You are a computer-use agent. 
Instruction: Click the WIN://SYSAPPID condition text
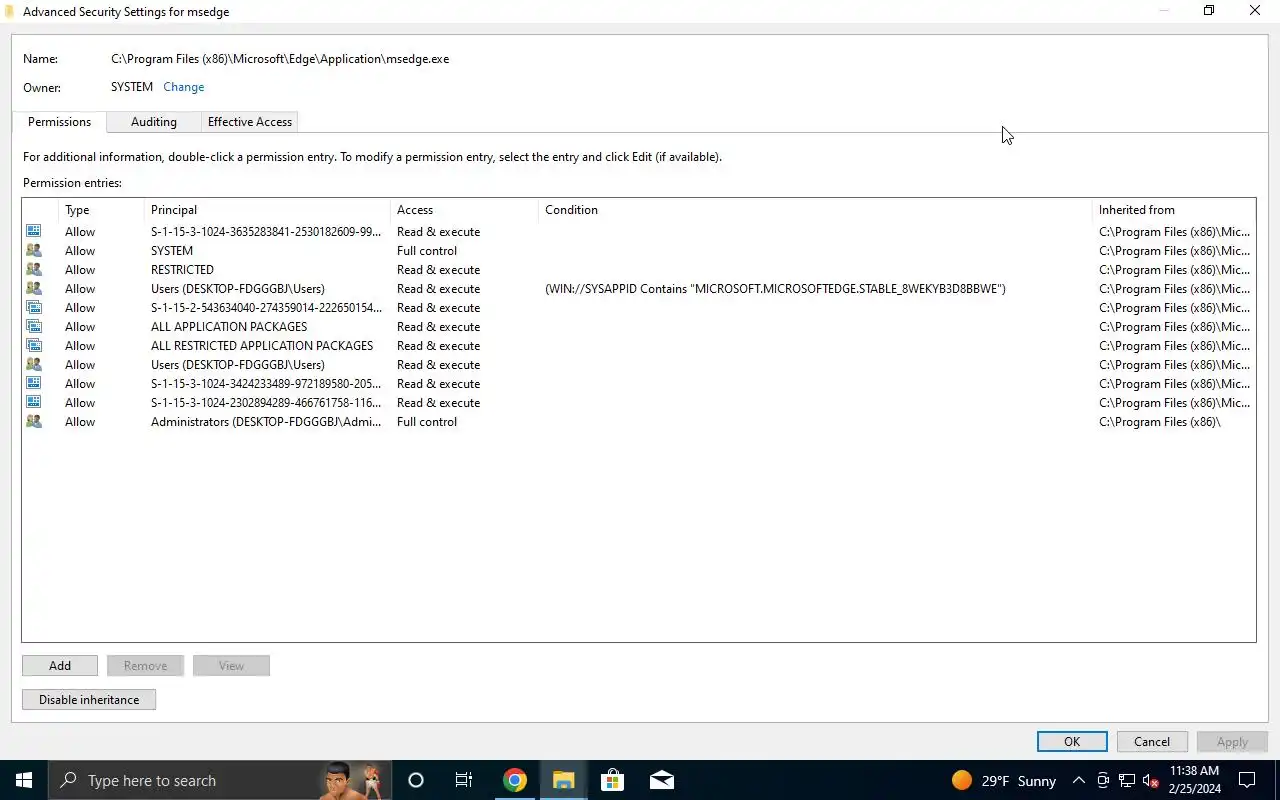pyautogui.click(x=775, y=289)
